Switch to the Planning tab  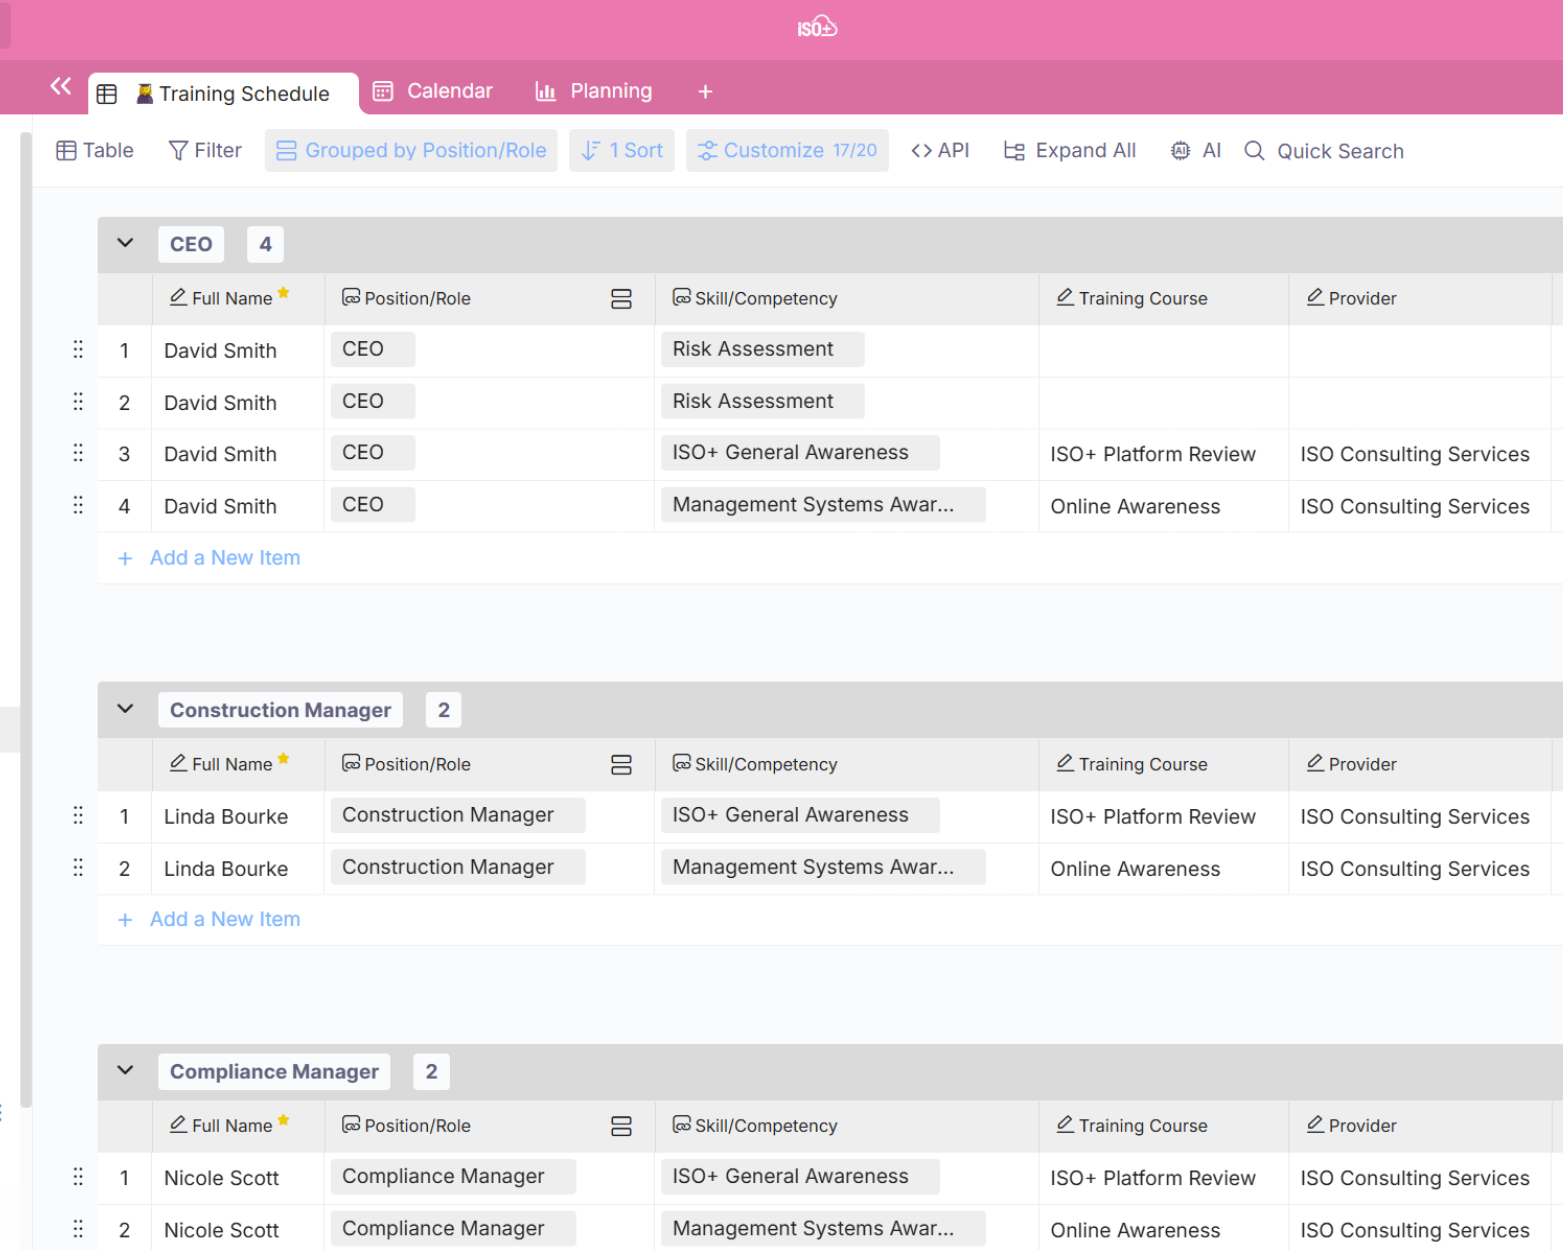coord(594,92)
